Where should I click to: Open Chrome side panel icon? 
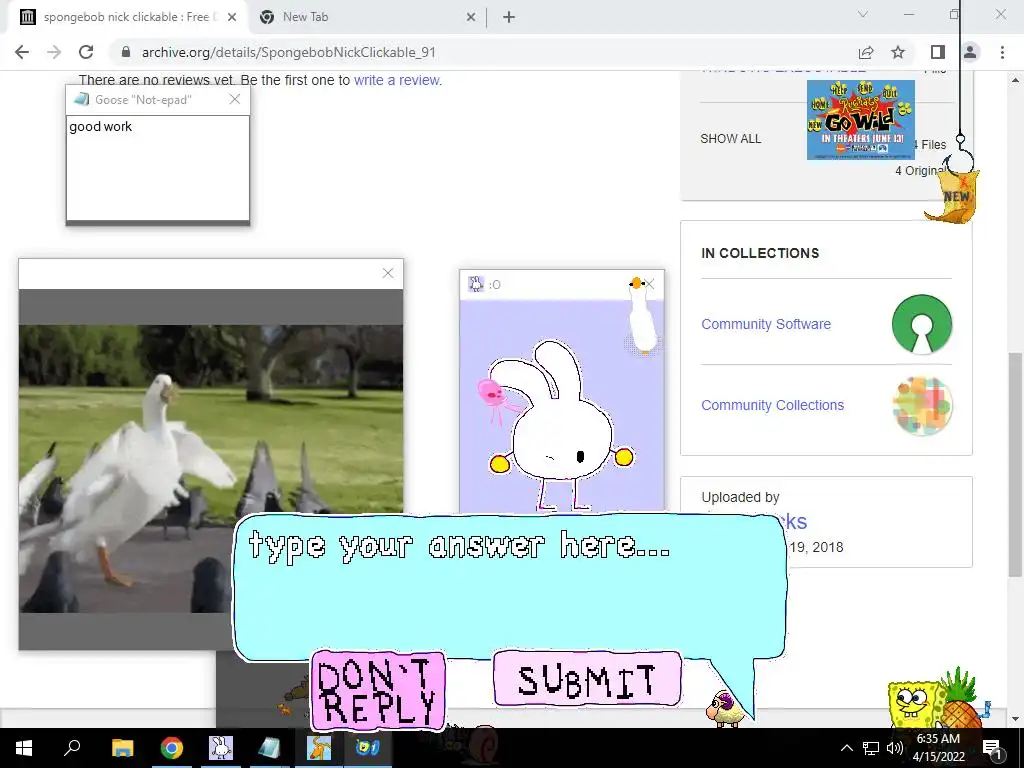(x=938, y=52)
